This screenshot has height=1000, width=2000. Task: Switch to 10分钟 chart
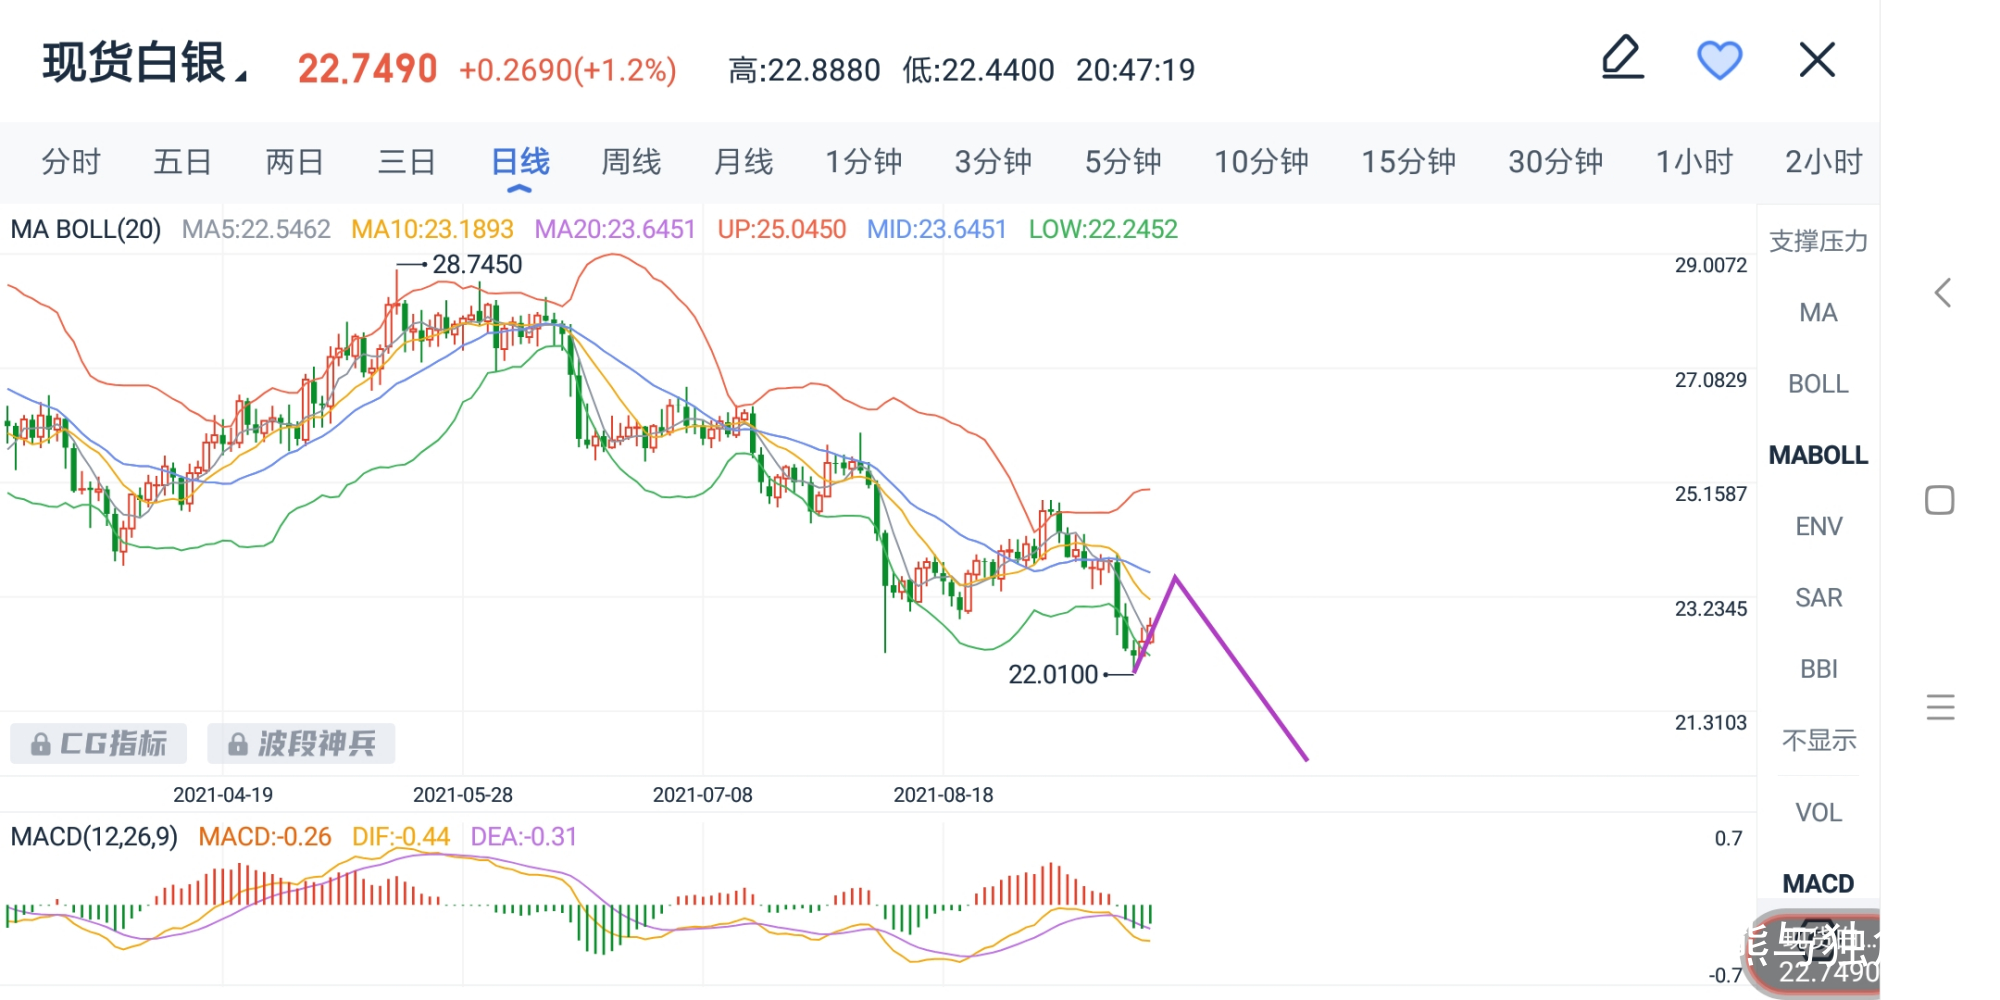[1261, 161]
